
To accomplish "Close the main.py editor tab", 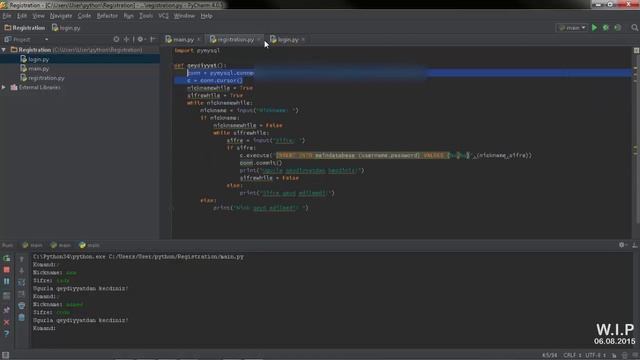I will [x=199, y=40].
